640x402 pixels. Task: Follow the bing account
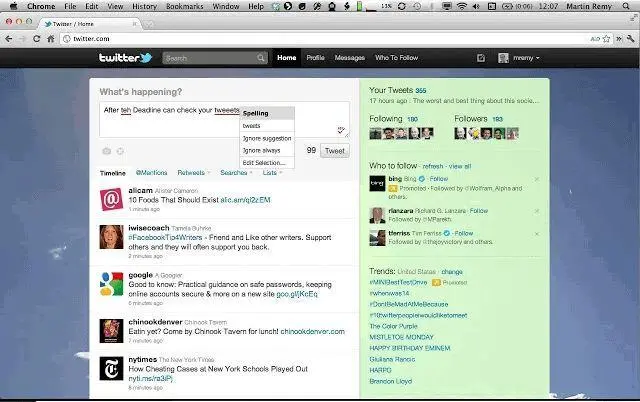coord(439,179)
